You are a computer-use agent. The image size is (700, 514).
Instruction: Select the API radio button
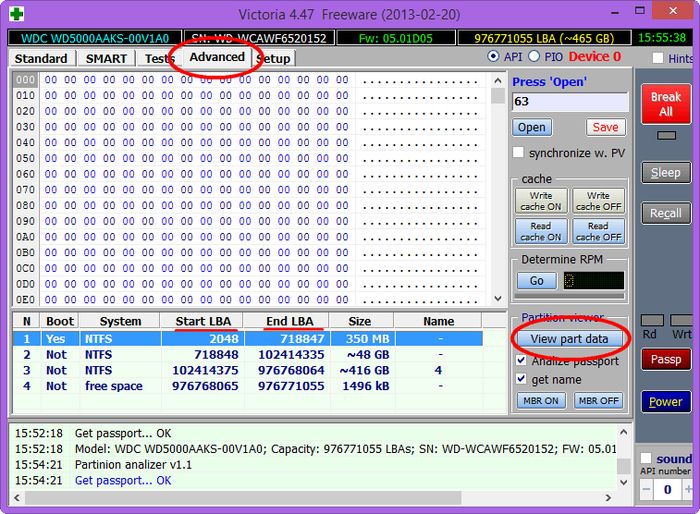click(x=493, y=57)
